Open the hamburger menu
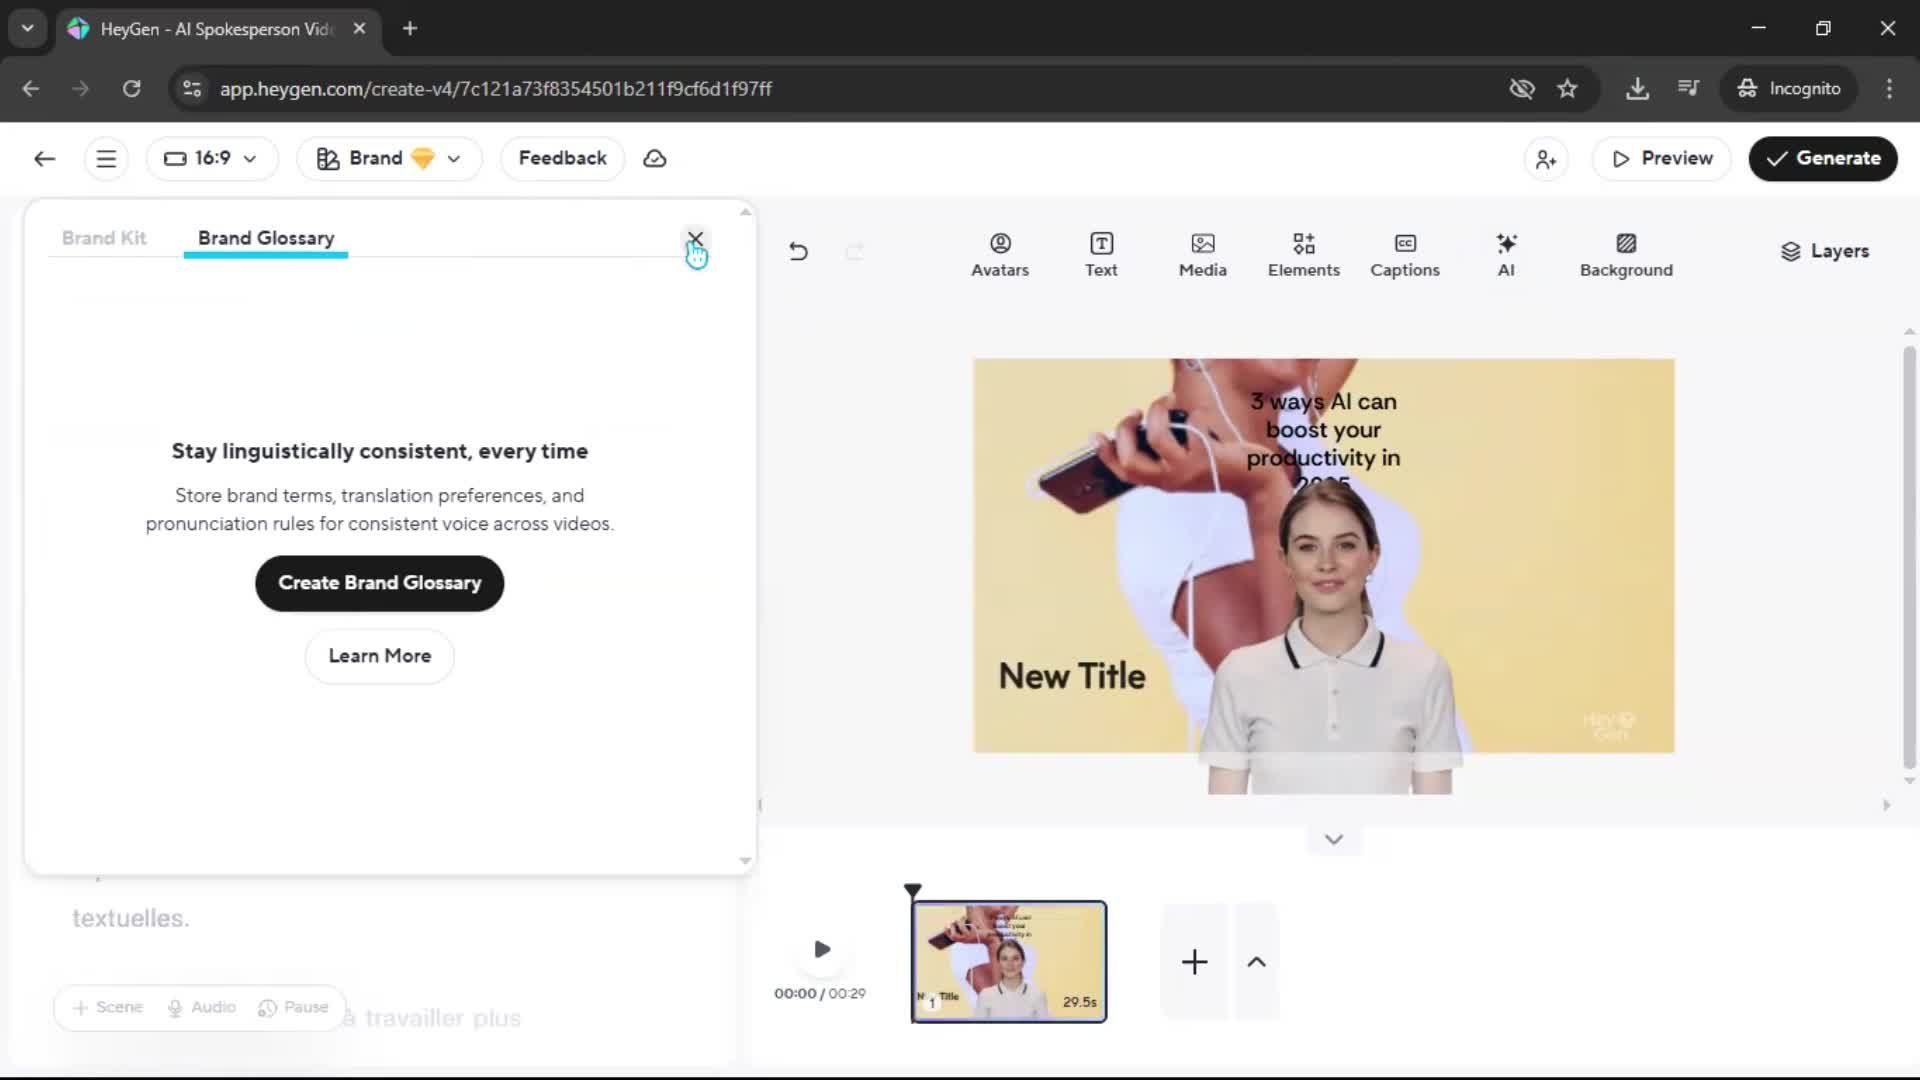The height and width of the screenshot is (1080, 1920). pyautogui.click(x=106, y=158)
